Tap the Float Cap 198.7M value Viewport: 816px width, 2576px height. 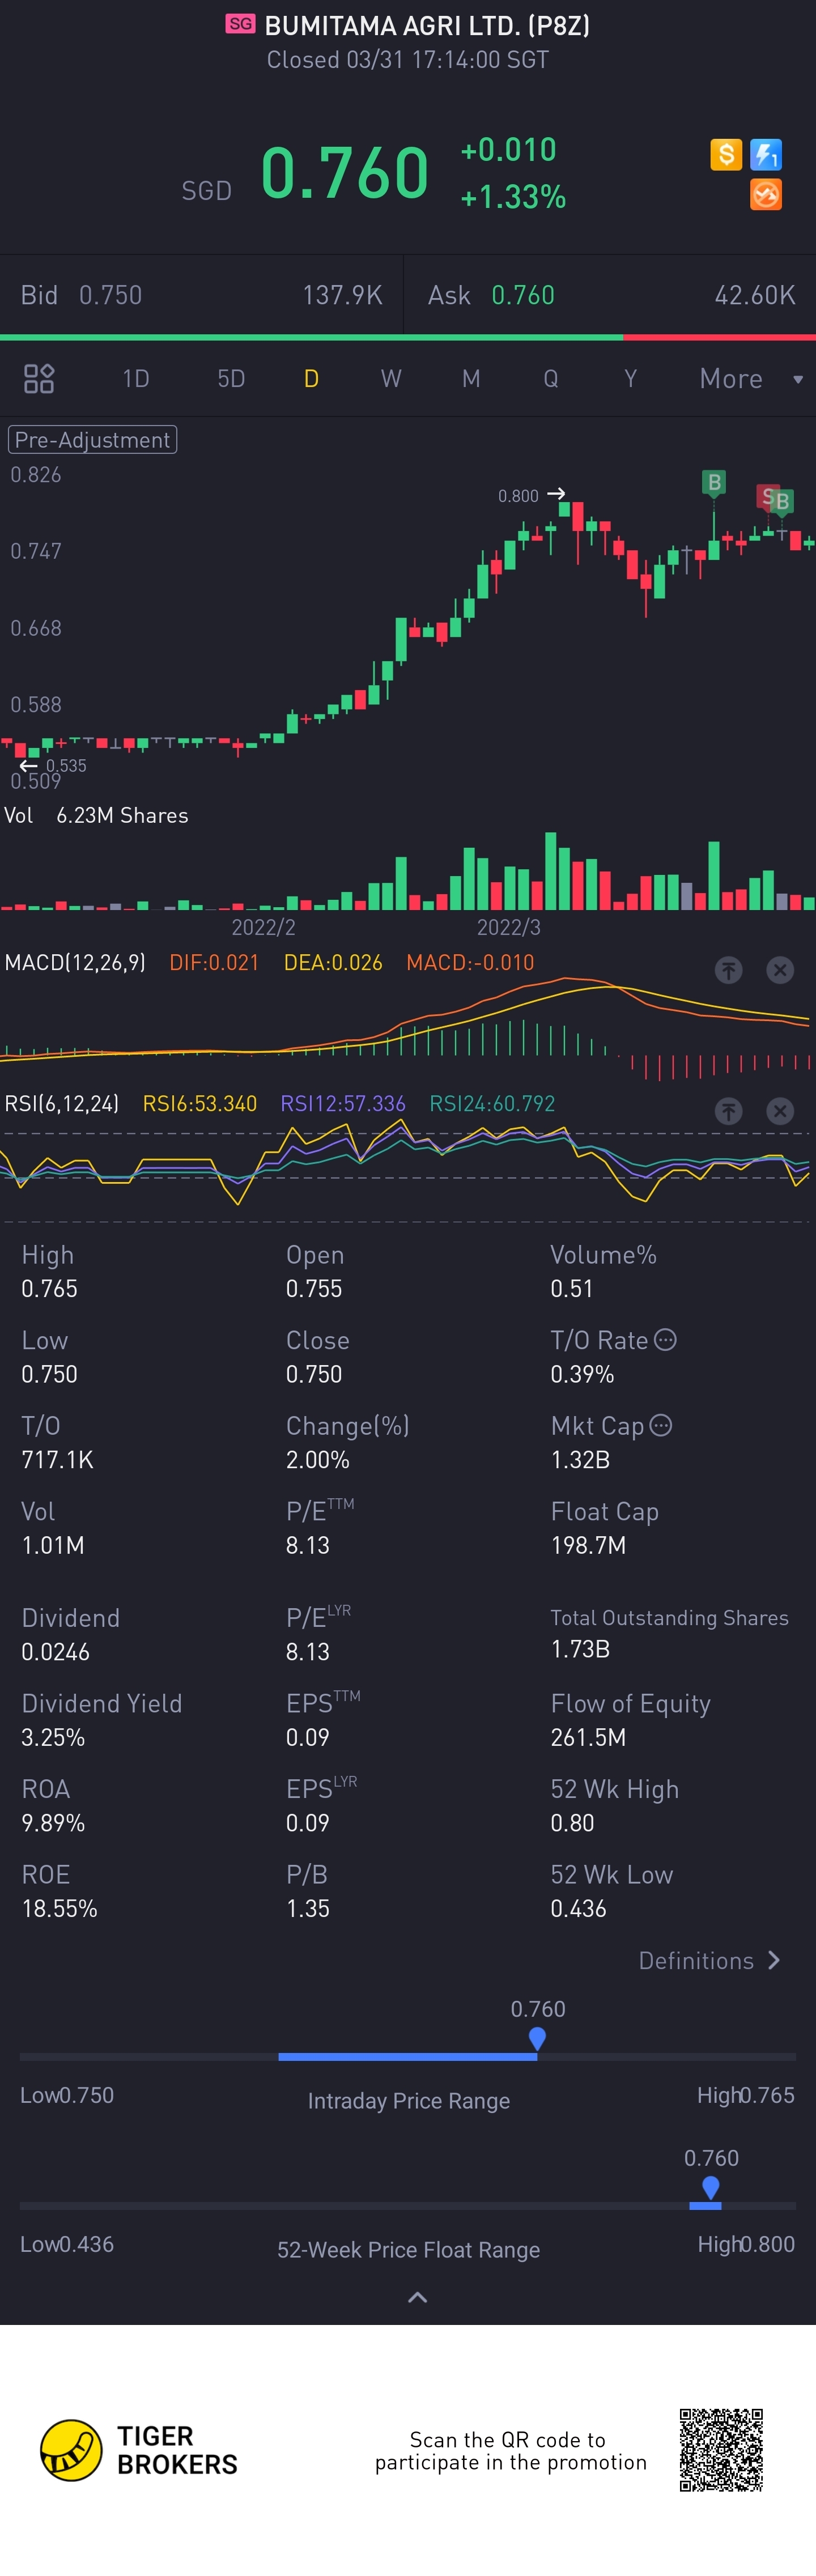pyautogui.click(x=588, y=1546)
